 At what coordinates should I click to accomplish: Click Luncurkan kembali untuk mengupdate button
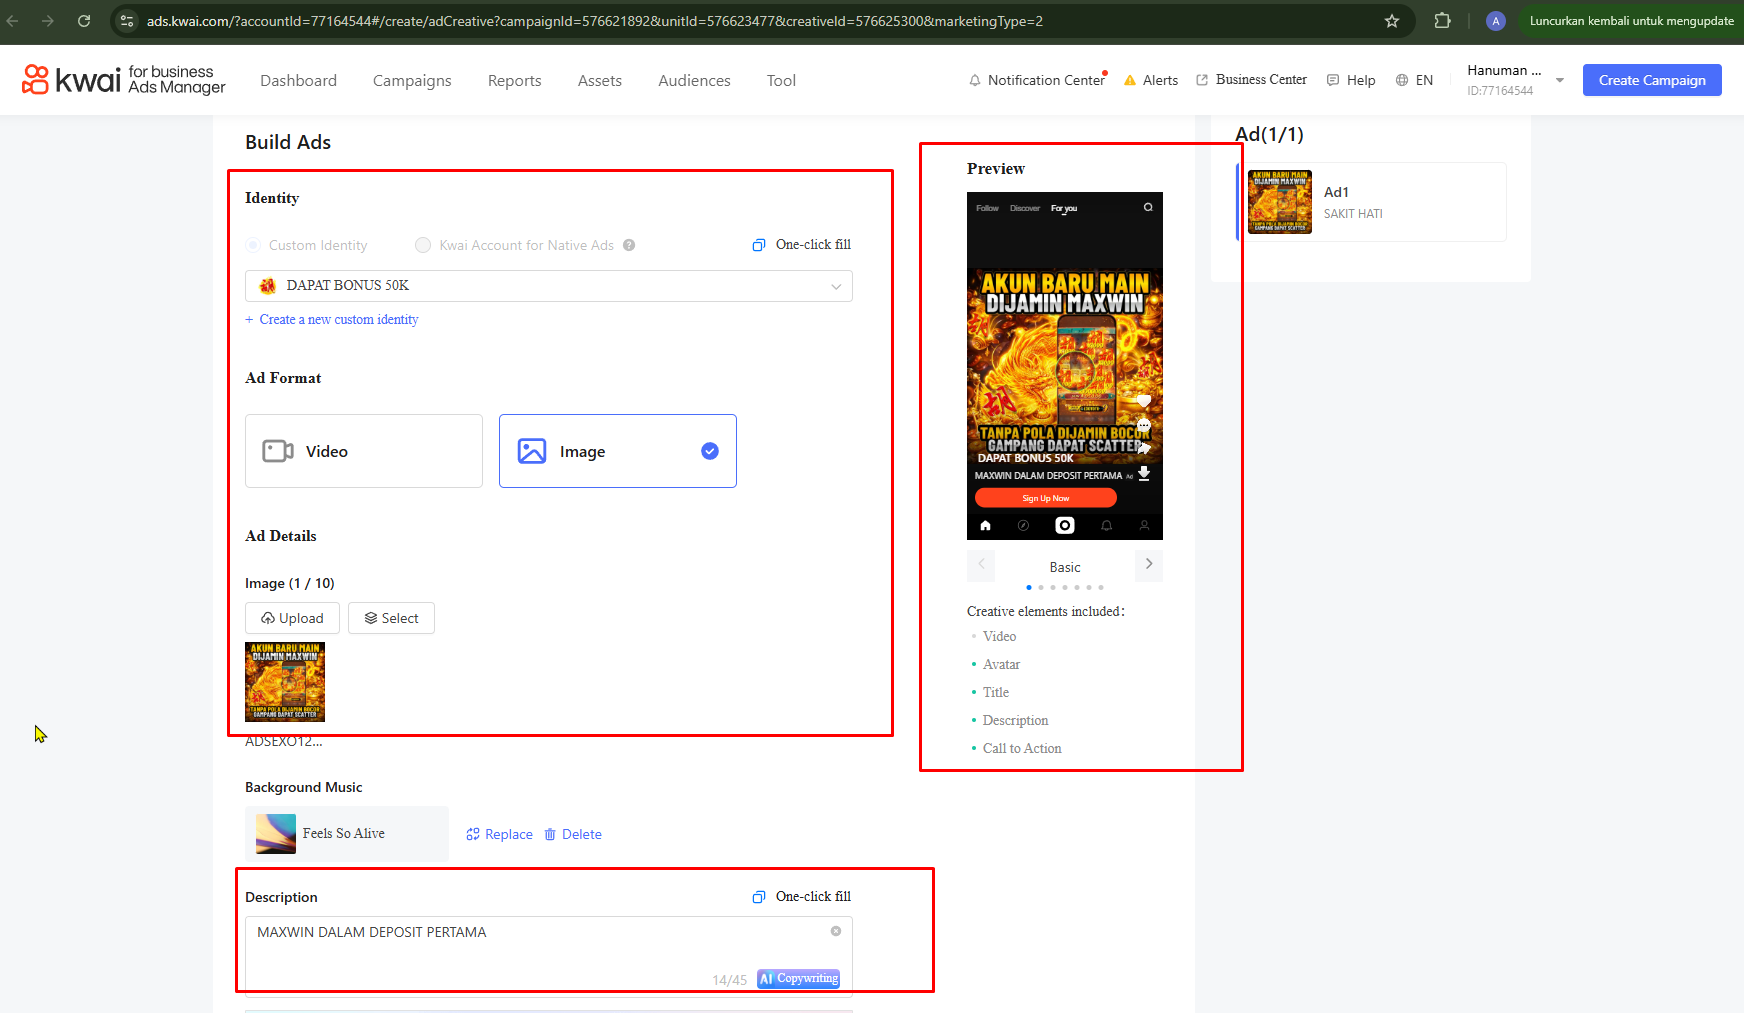tap(1631, 21)
